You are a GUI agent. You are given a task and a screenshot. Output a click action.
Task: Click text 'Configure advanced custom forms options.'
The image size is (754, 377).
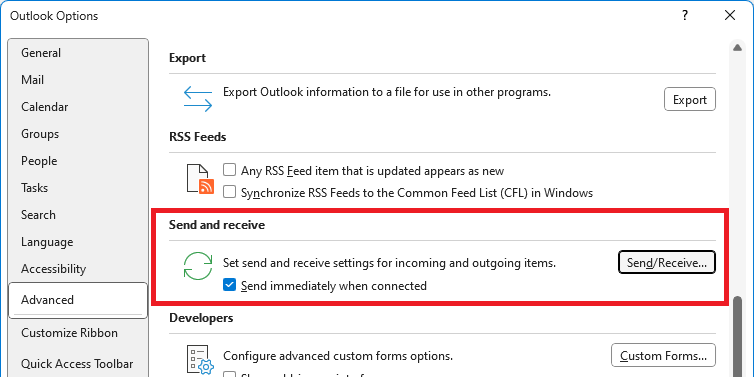click(338, 356)
